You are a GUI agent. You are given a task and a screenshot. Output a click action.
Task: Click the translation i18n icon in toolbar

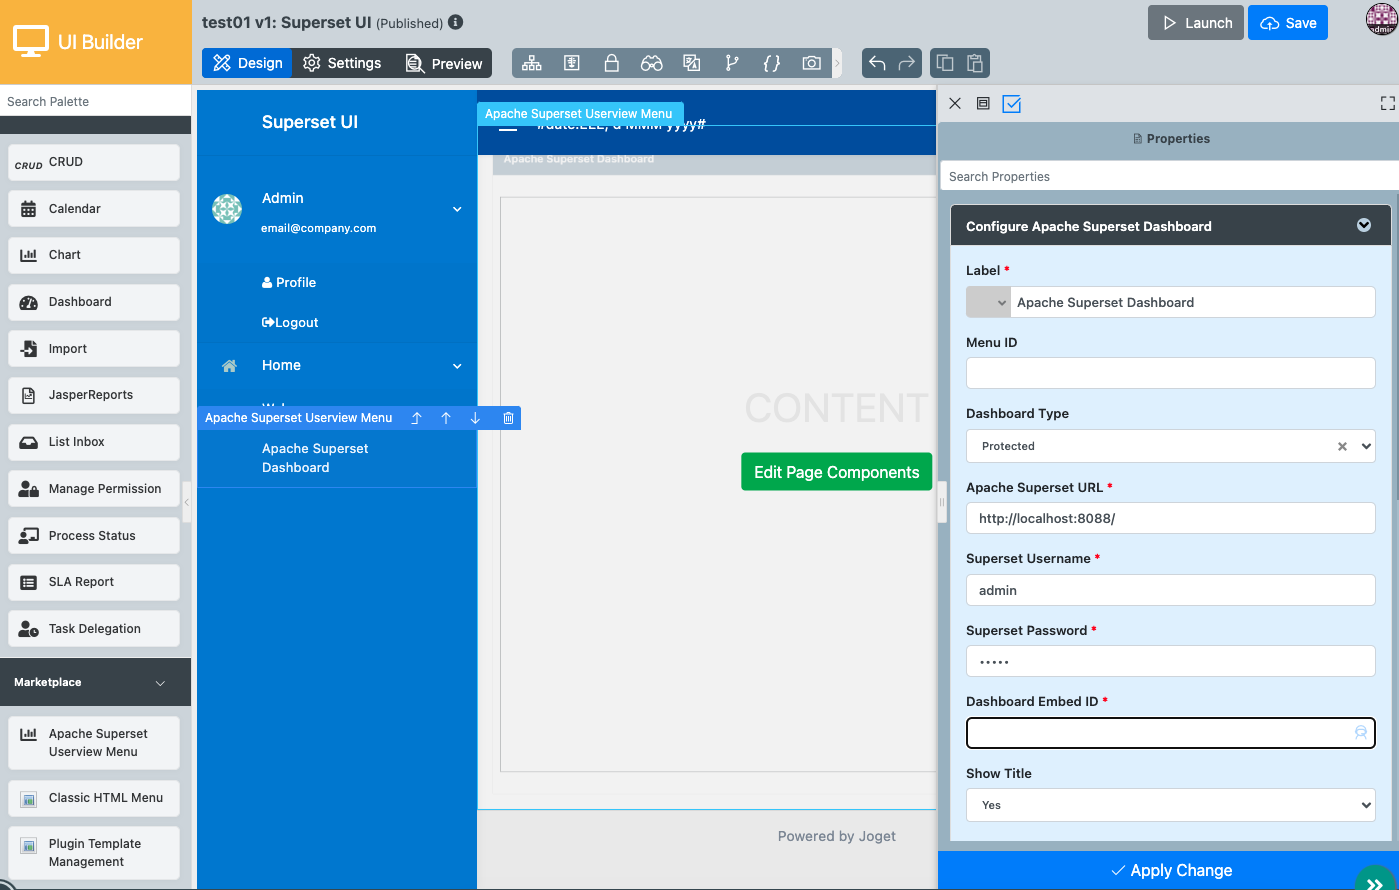click(691, 63)
